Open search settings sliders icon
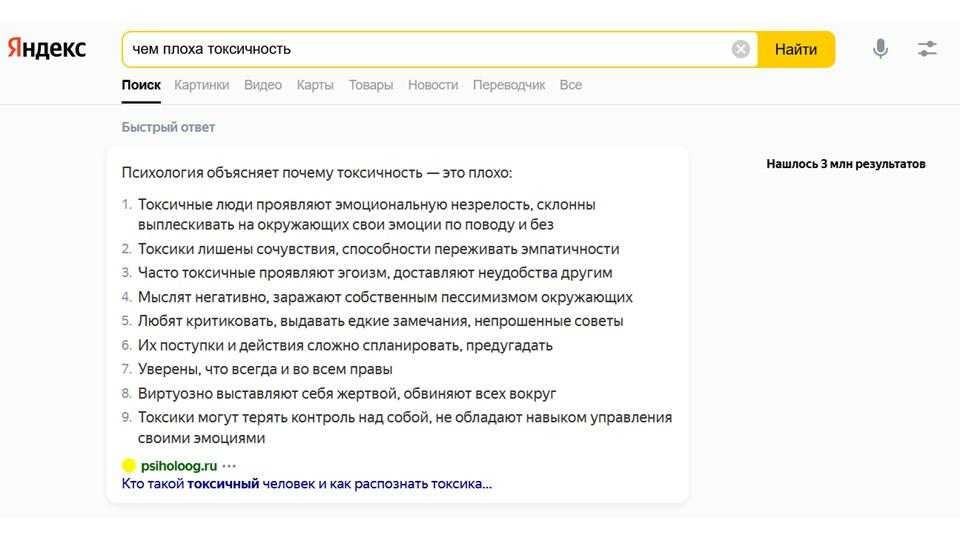This screenshot has height=540, width=960. (x=927, y=49)
